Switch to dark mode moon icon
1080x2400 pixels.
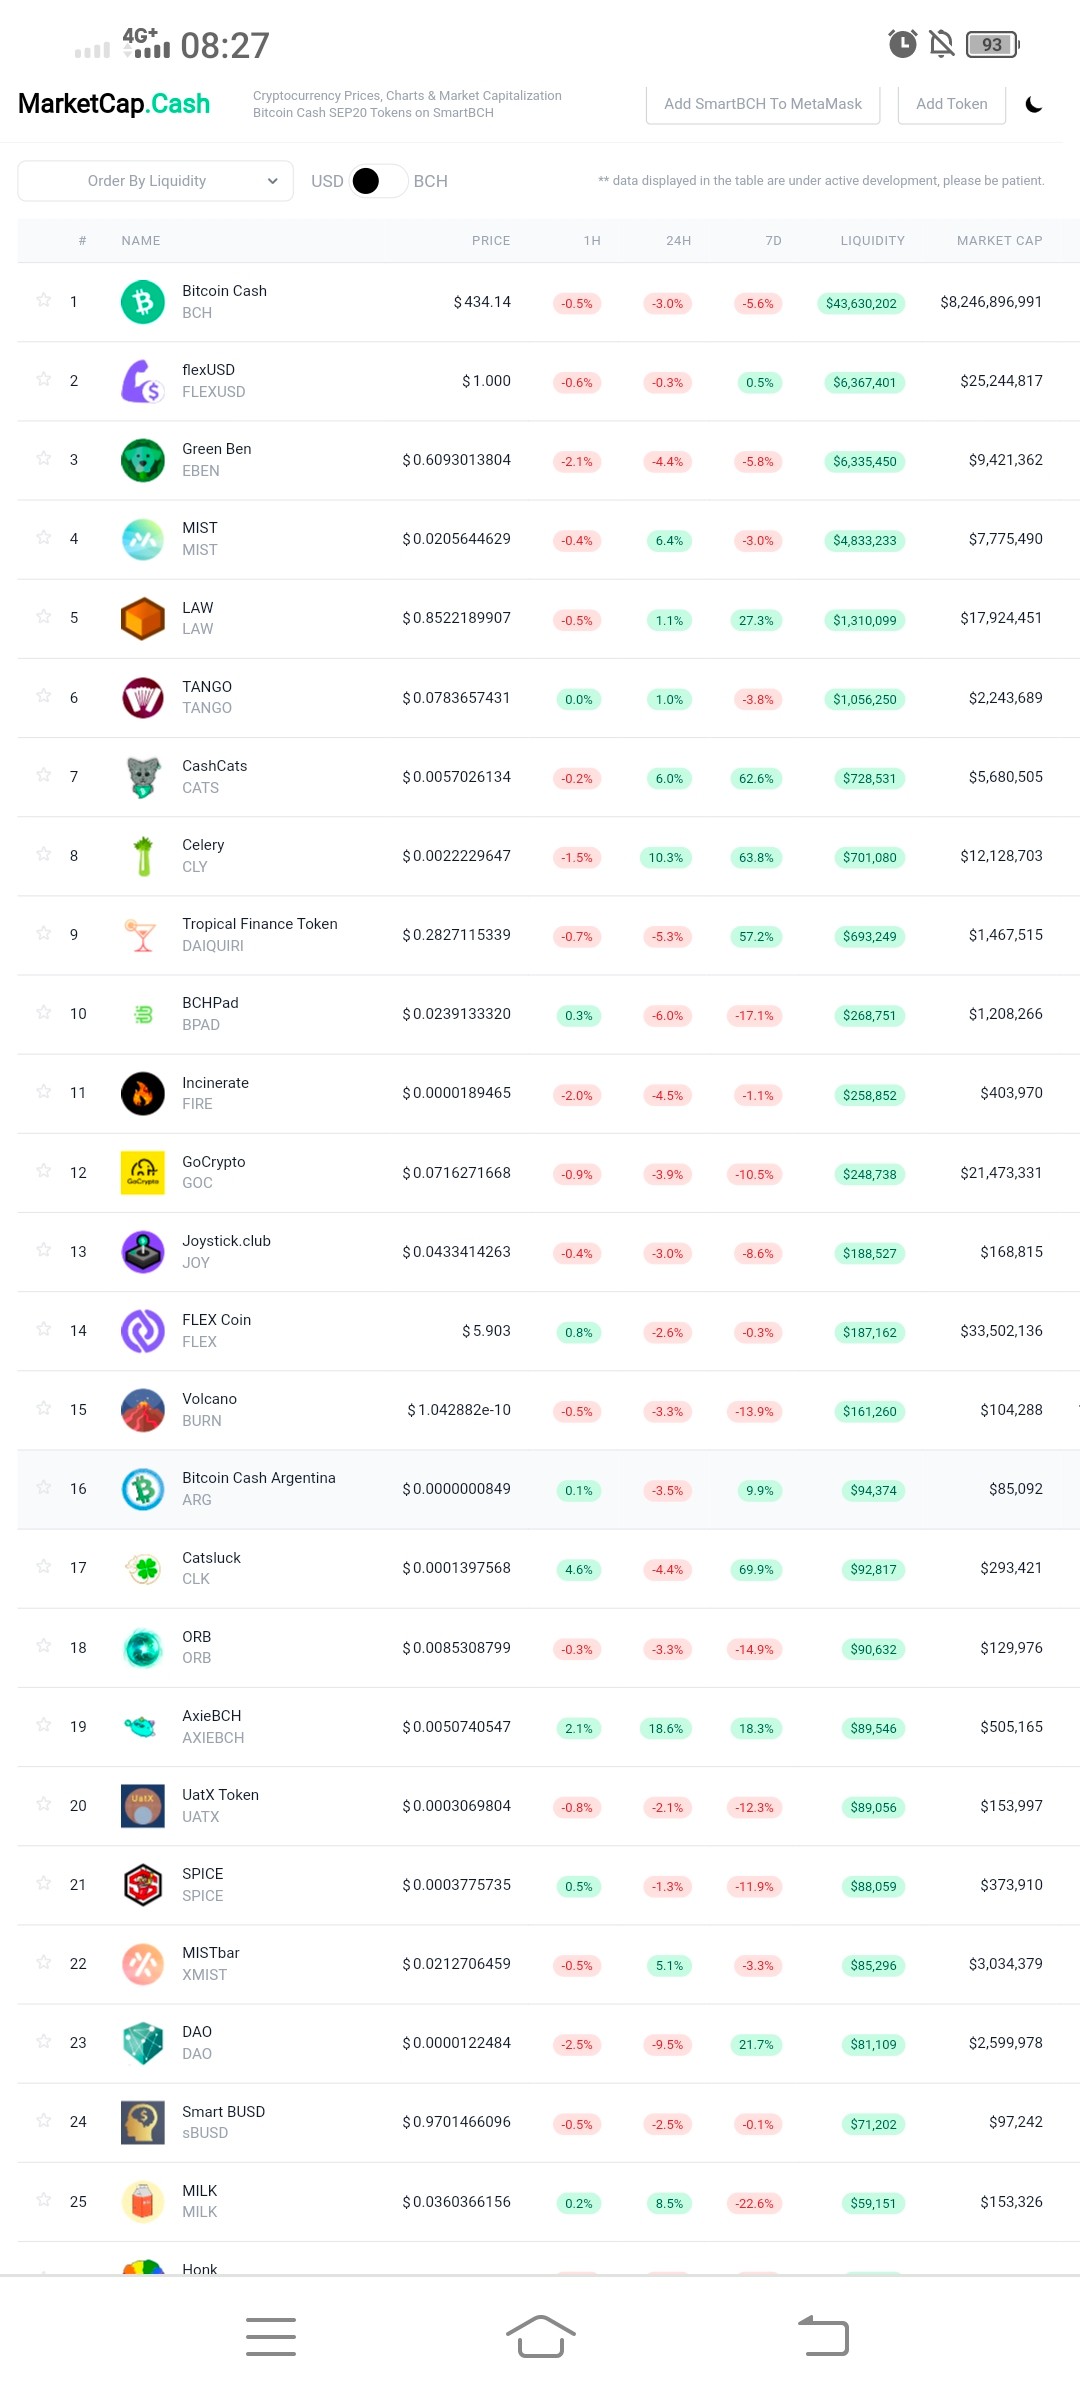pos(1034,104)
